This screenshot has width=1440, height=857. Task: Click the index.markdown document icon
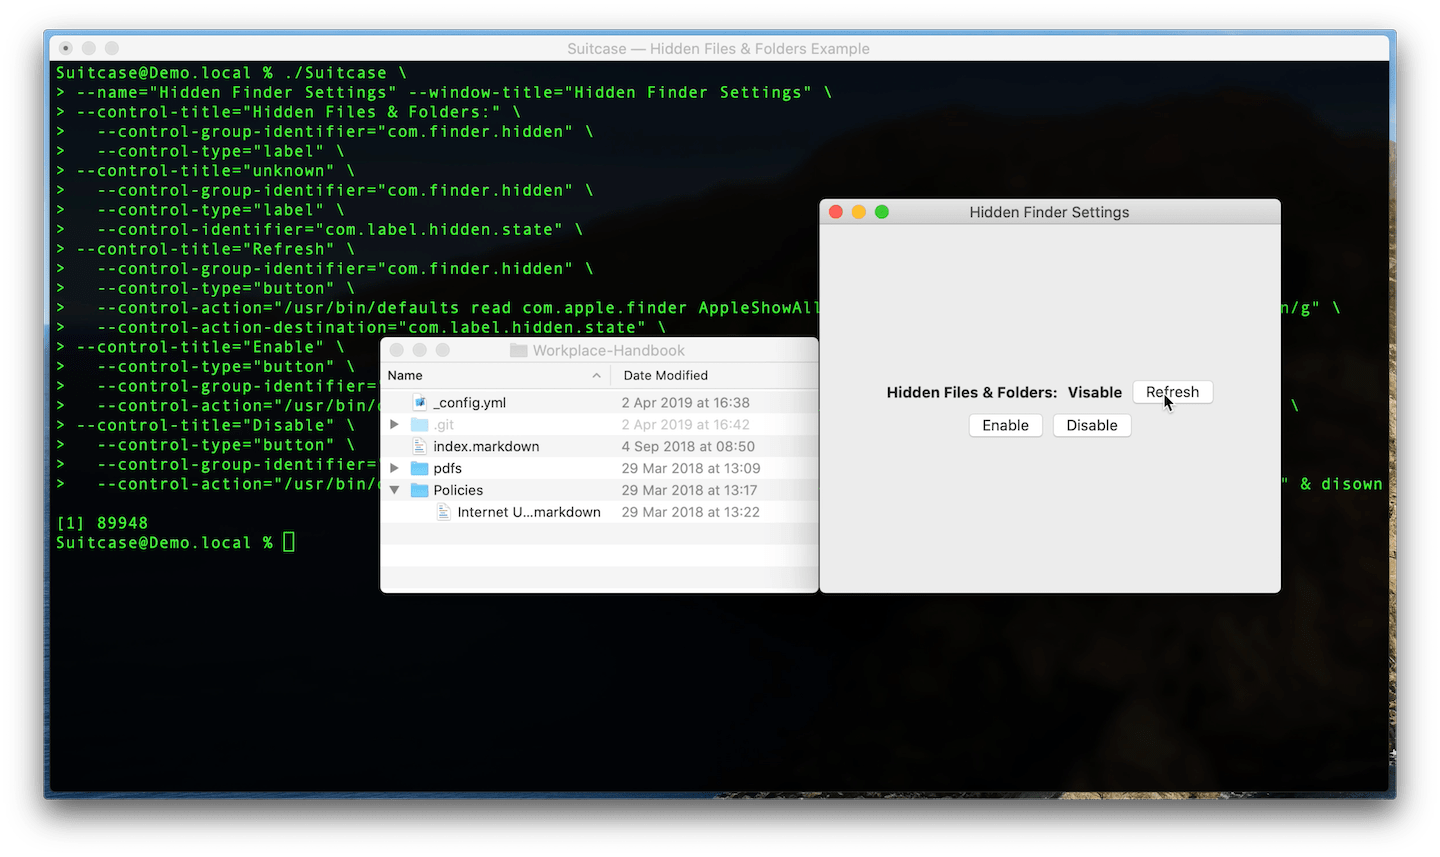click(x=420, y=446)
